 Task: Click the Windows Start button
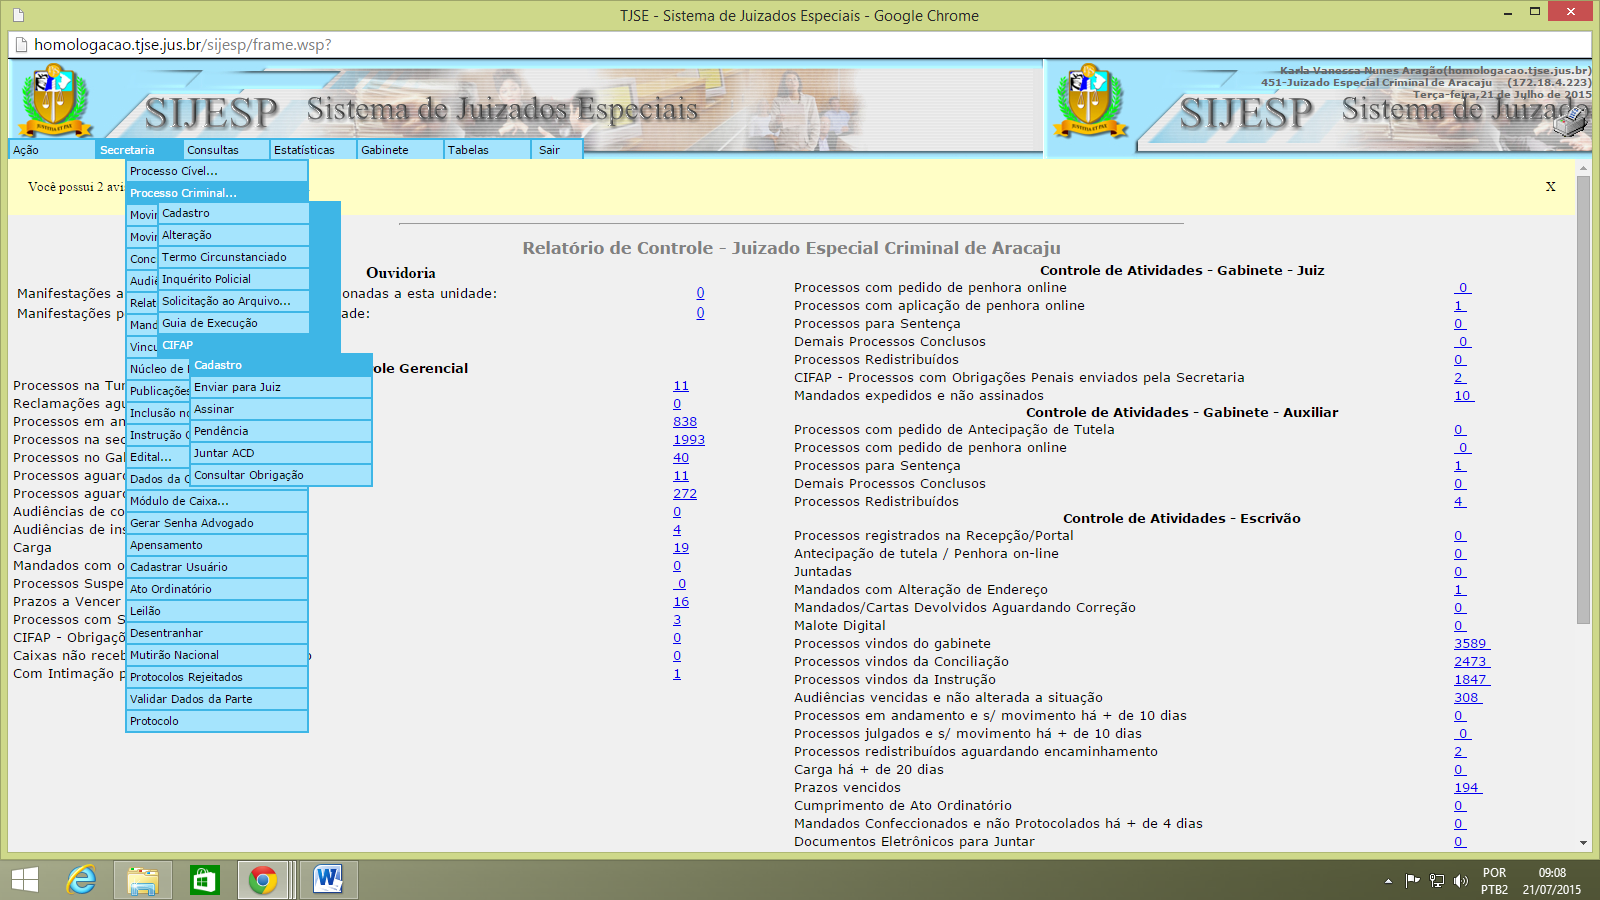coord(25,880)
